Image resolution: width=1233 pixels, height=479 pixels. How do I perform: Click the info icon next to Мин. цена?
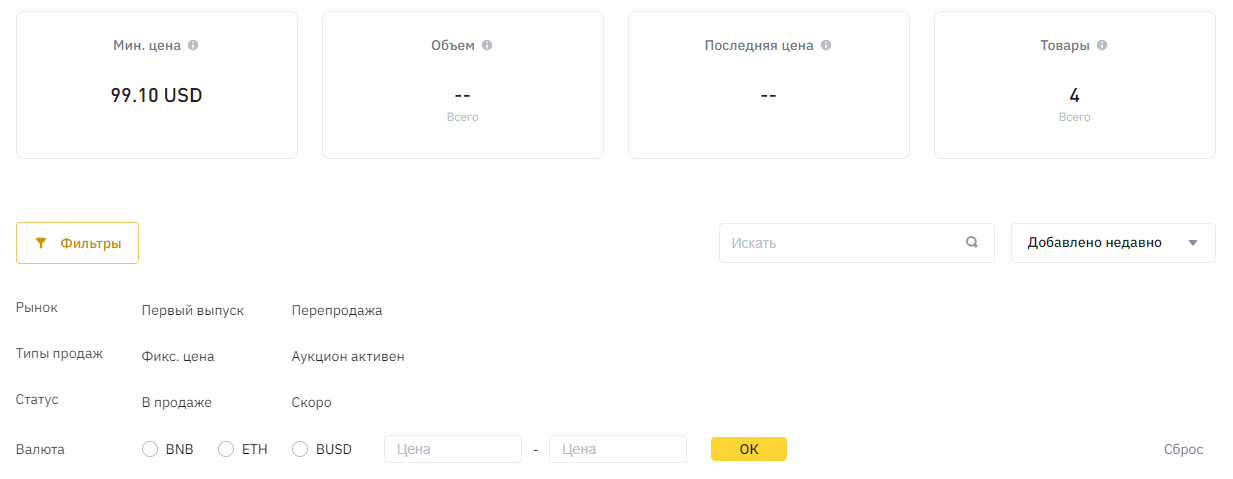pyautogui.click(x=193, y=45)
